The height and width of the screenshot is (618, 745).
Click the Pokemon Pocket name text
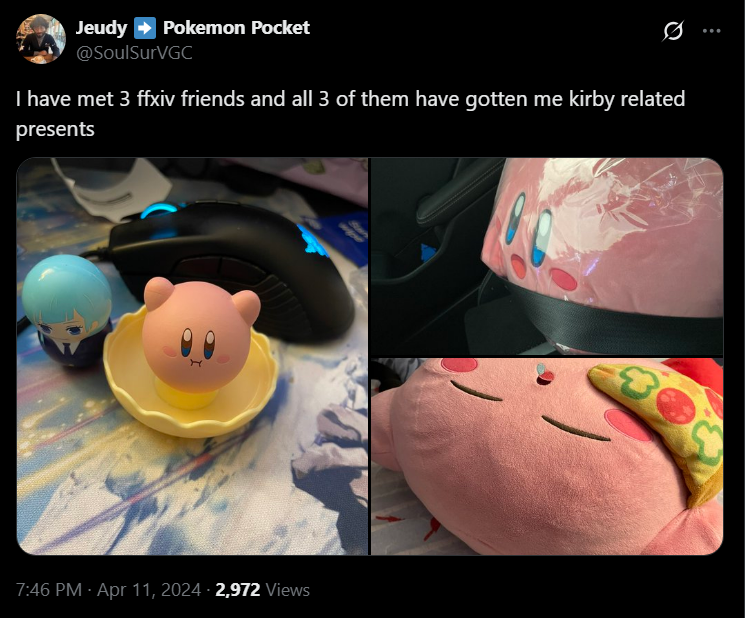pos(236,28)
